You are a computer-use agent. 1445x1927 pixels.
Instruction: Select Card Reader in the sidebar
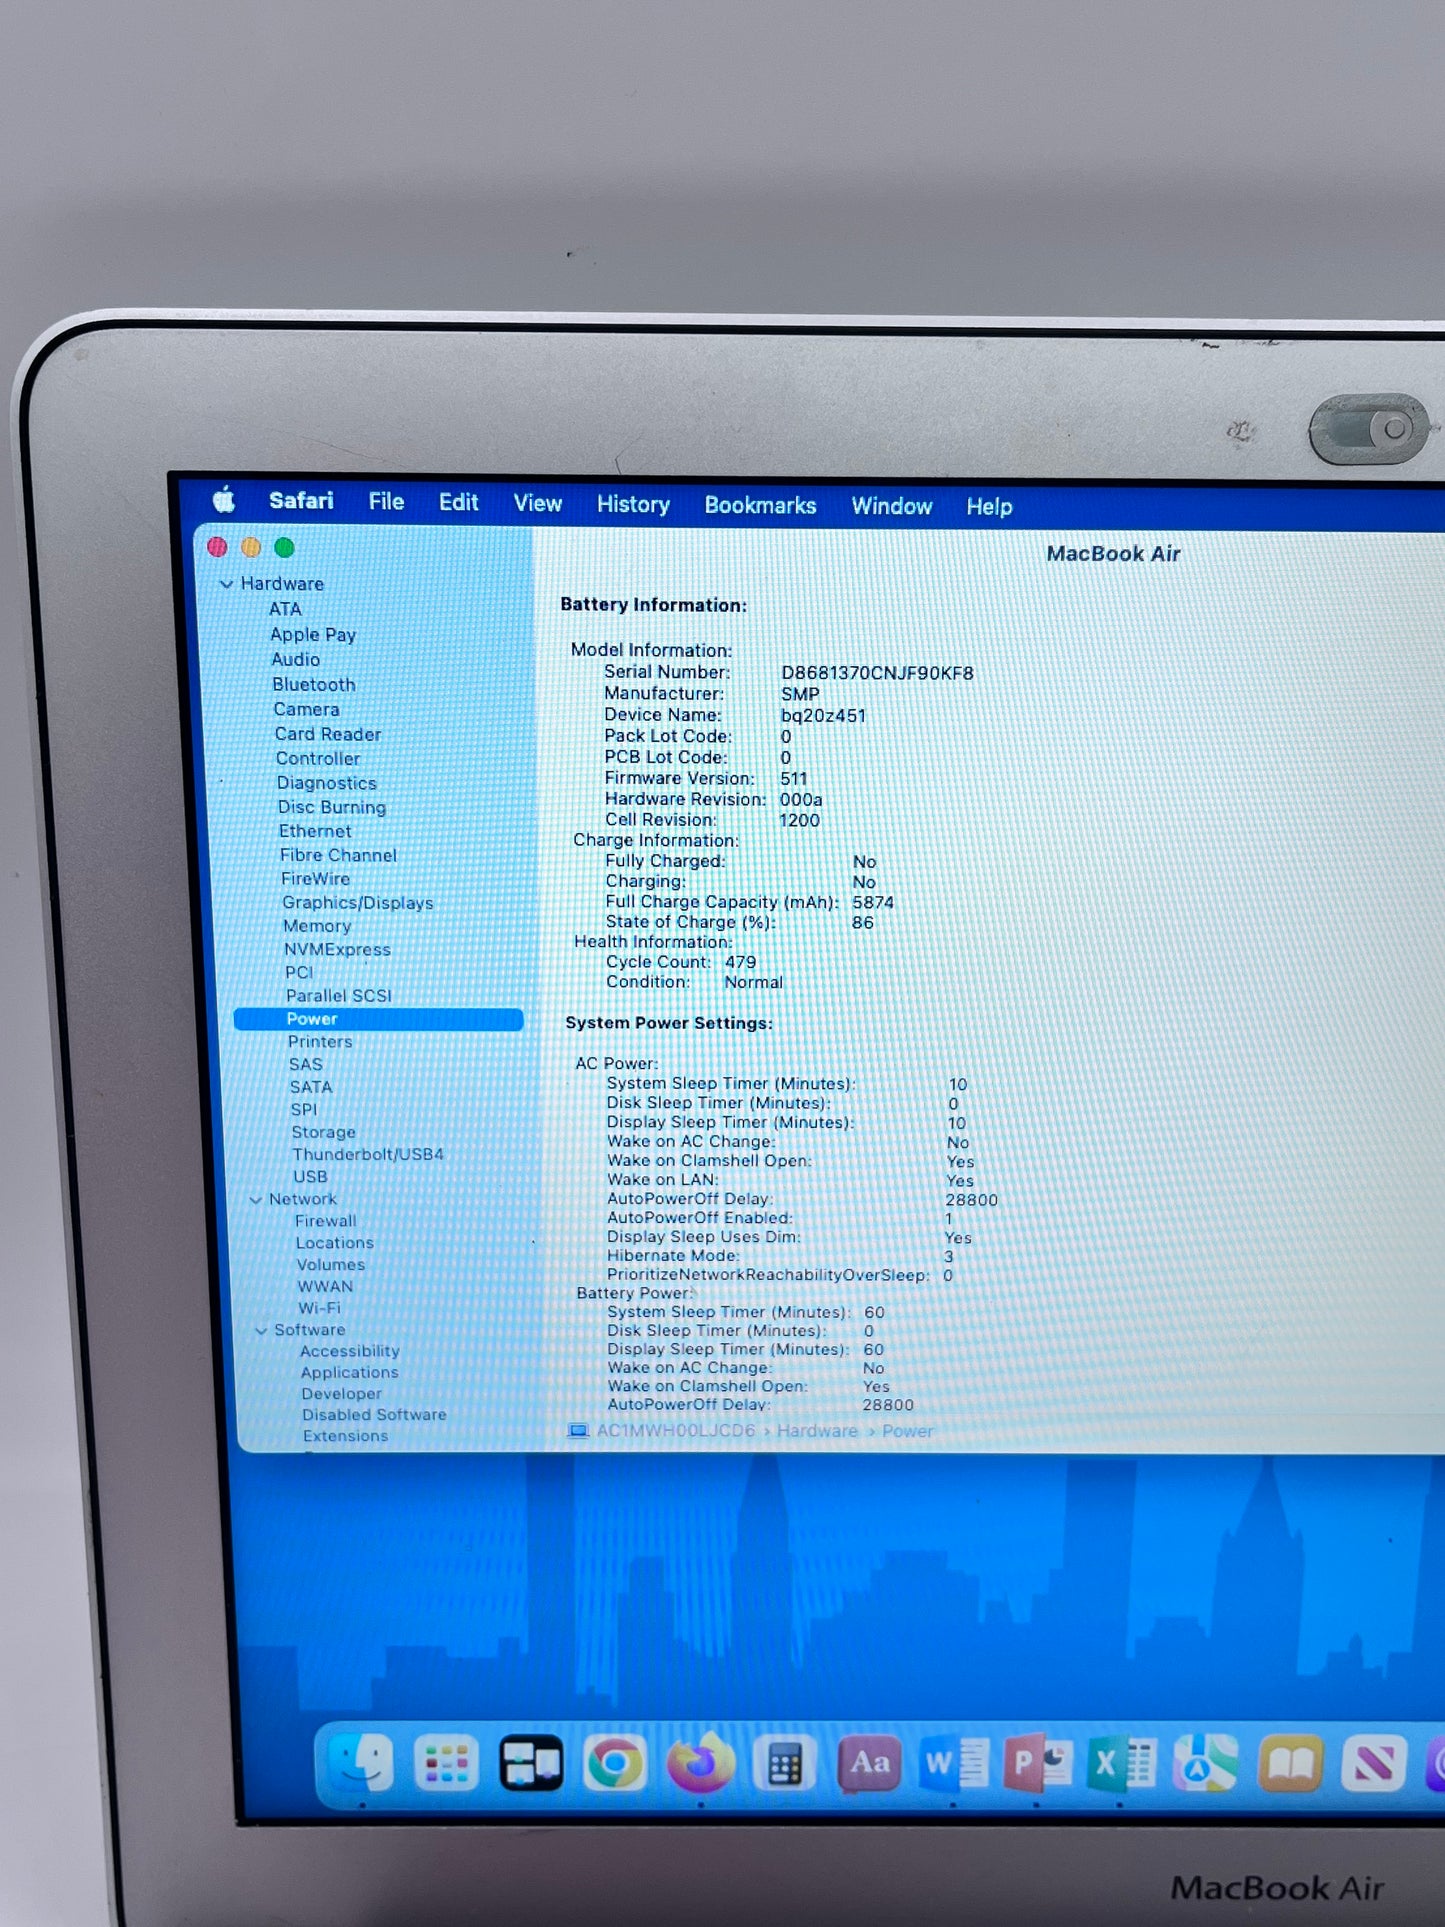pyautogui.click(x=328, y=734)
